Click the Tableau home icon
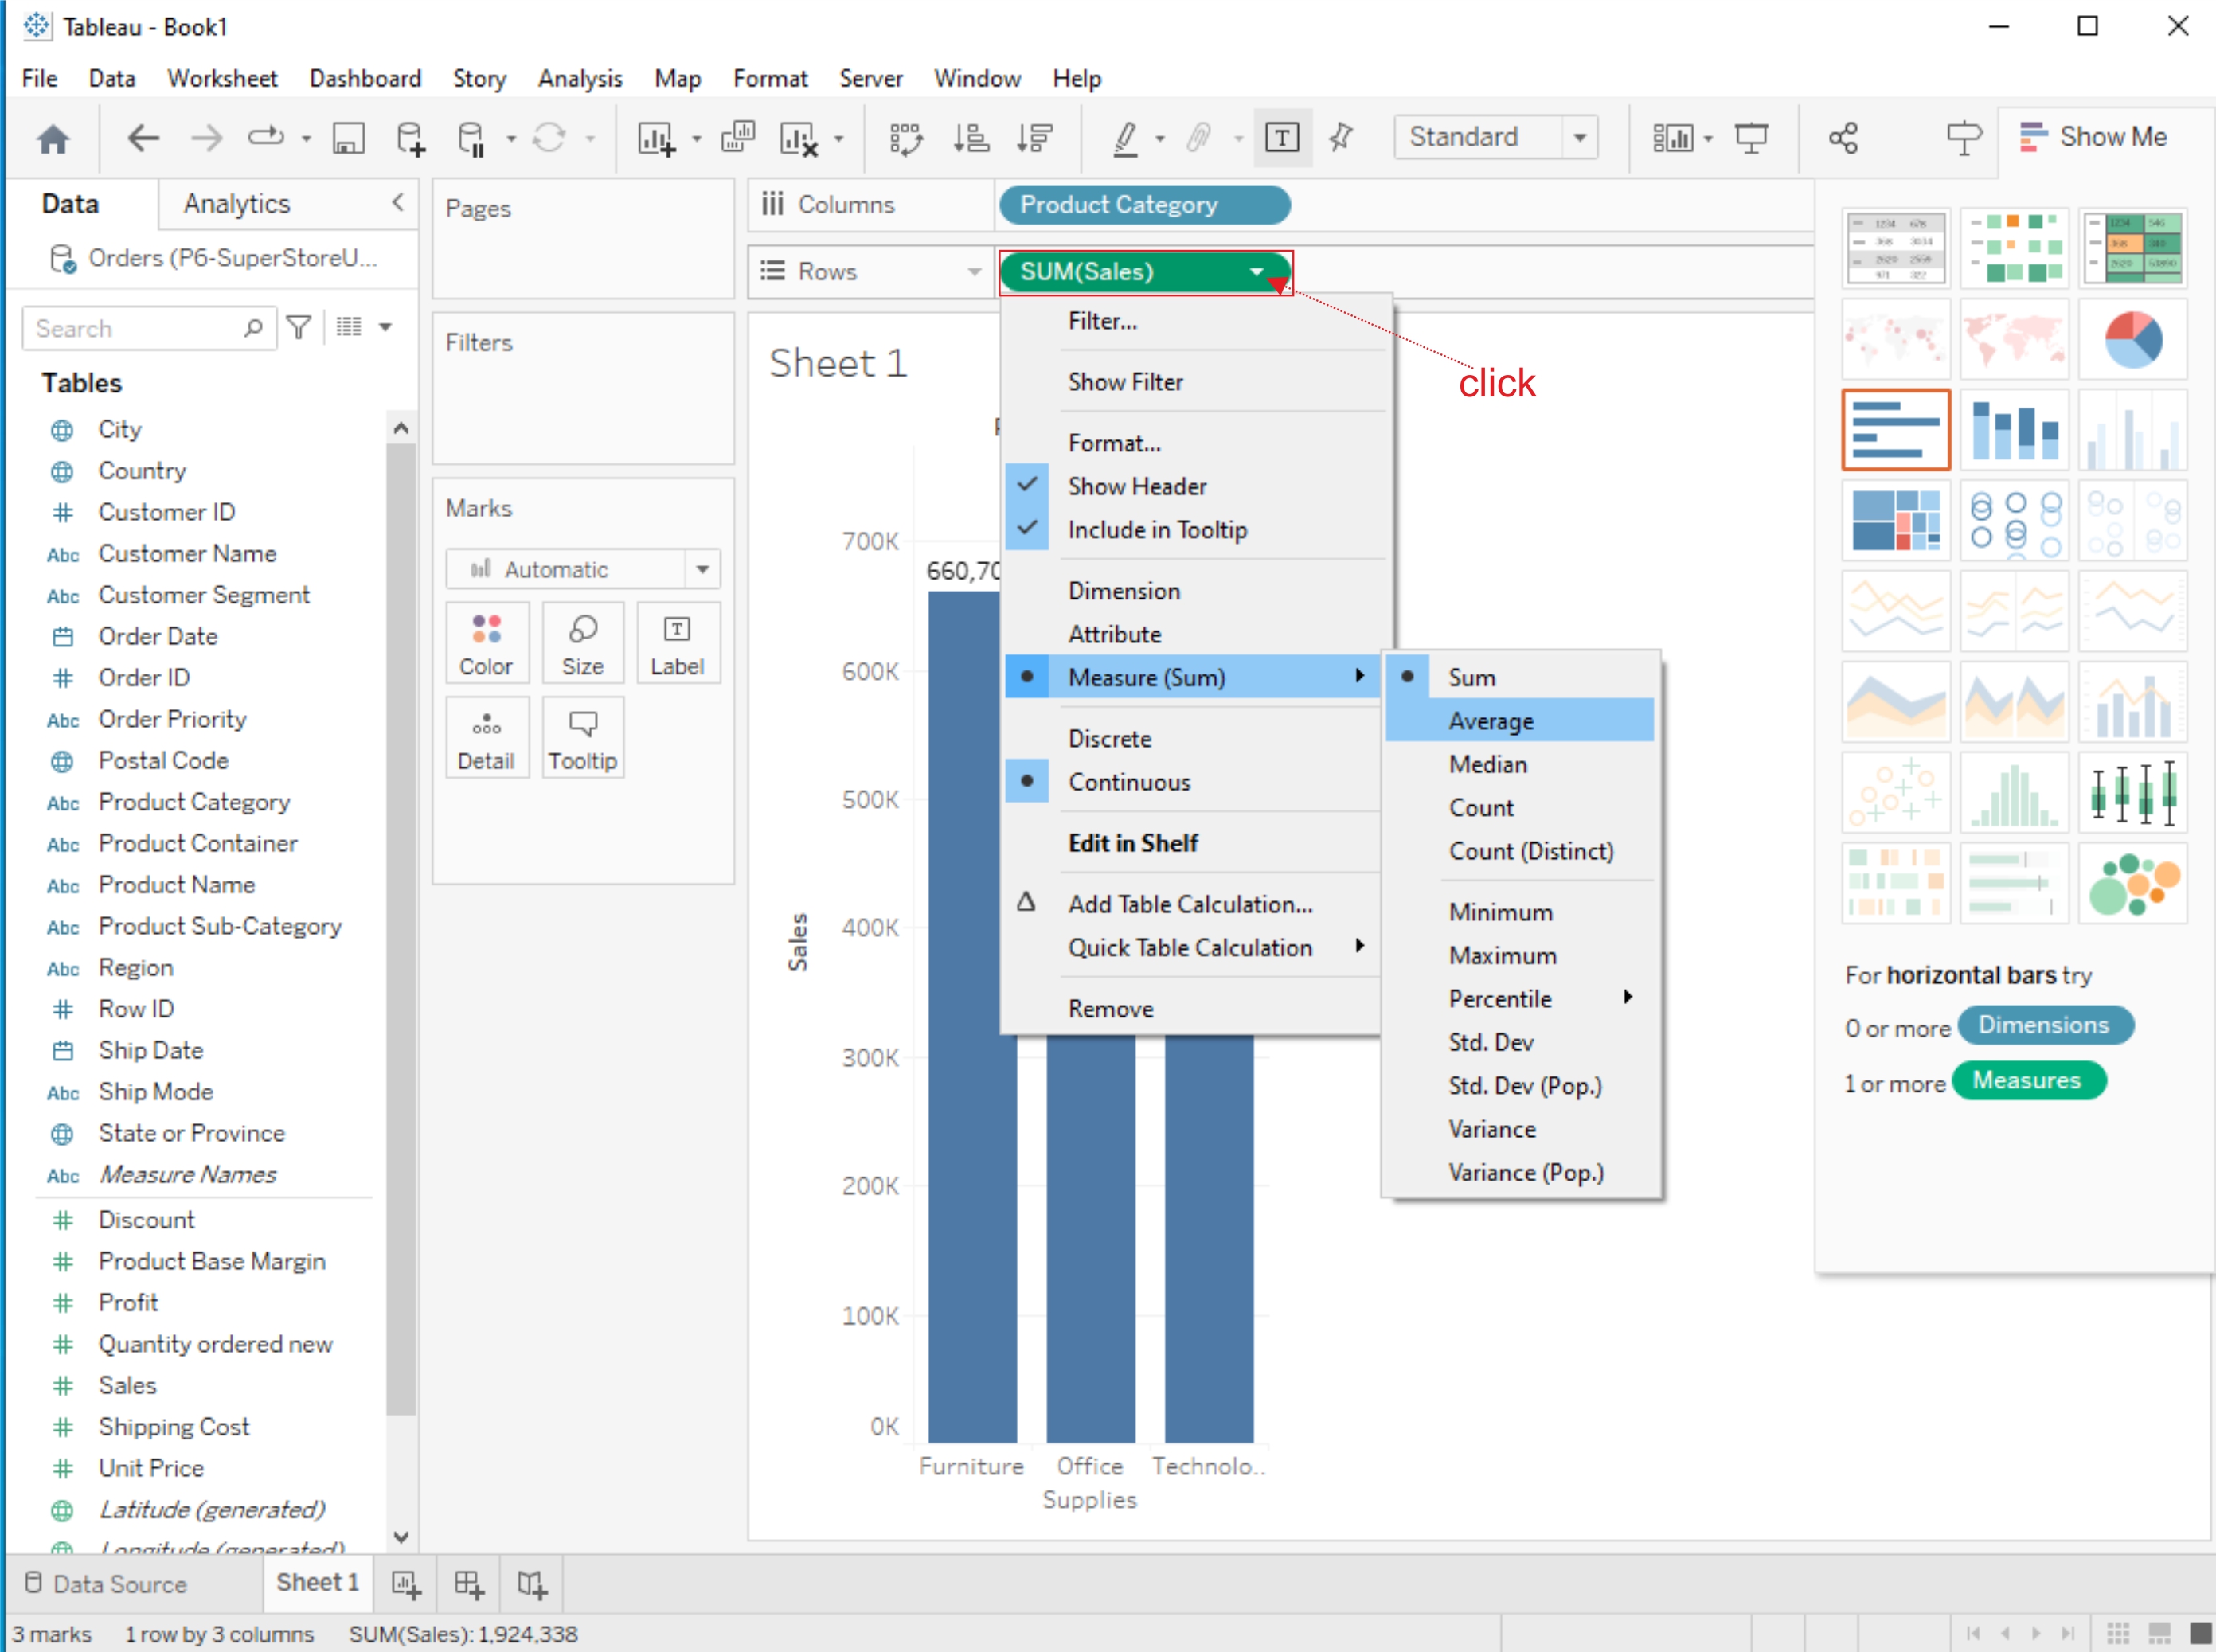 pyautogui.click(x=53, y=138)
